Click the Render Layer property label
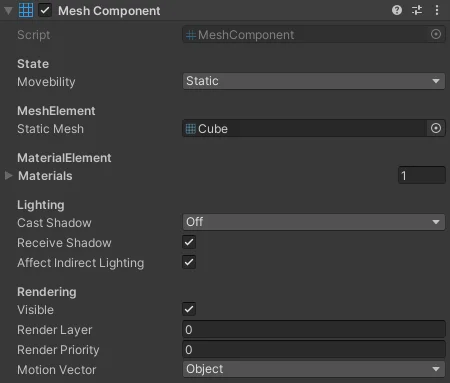The image size is (450, 383). (x=55, y=330)
